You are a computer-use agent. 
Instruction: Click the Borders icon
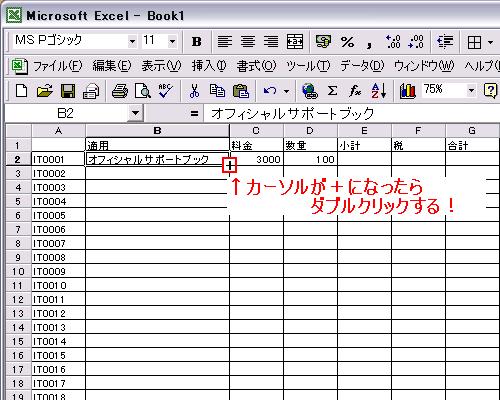pos(474,42)
